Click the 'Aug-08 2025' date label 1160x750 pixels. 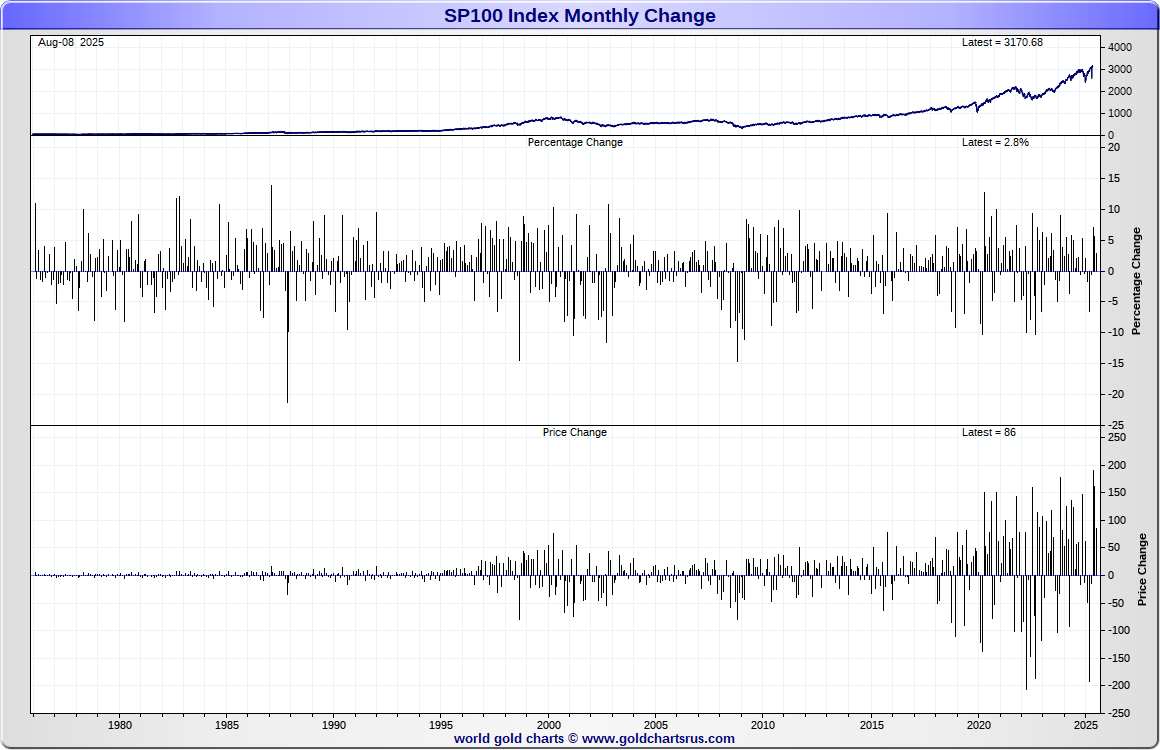pyautogui.click(x=71, y=42)
